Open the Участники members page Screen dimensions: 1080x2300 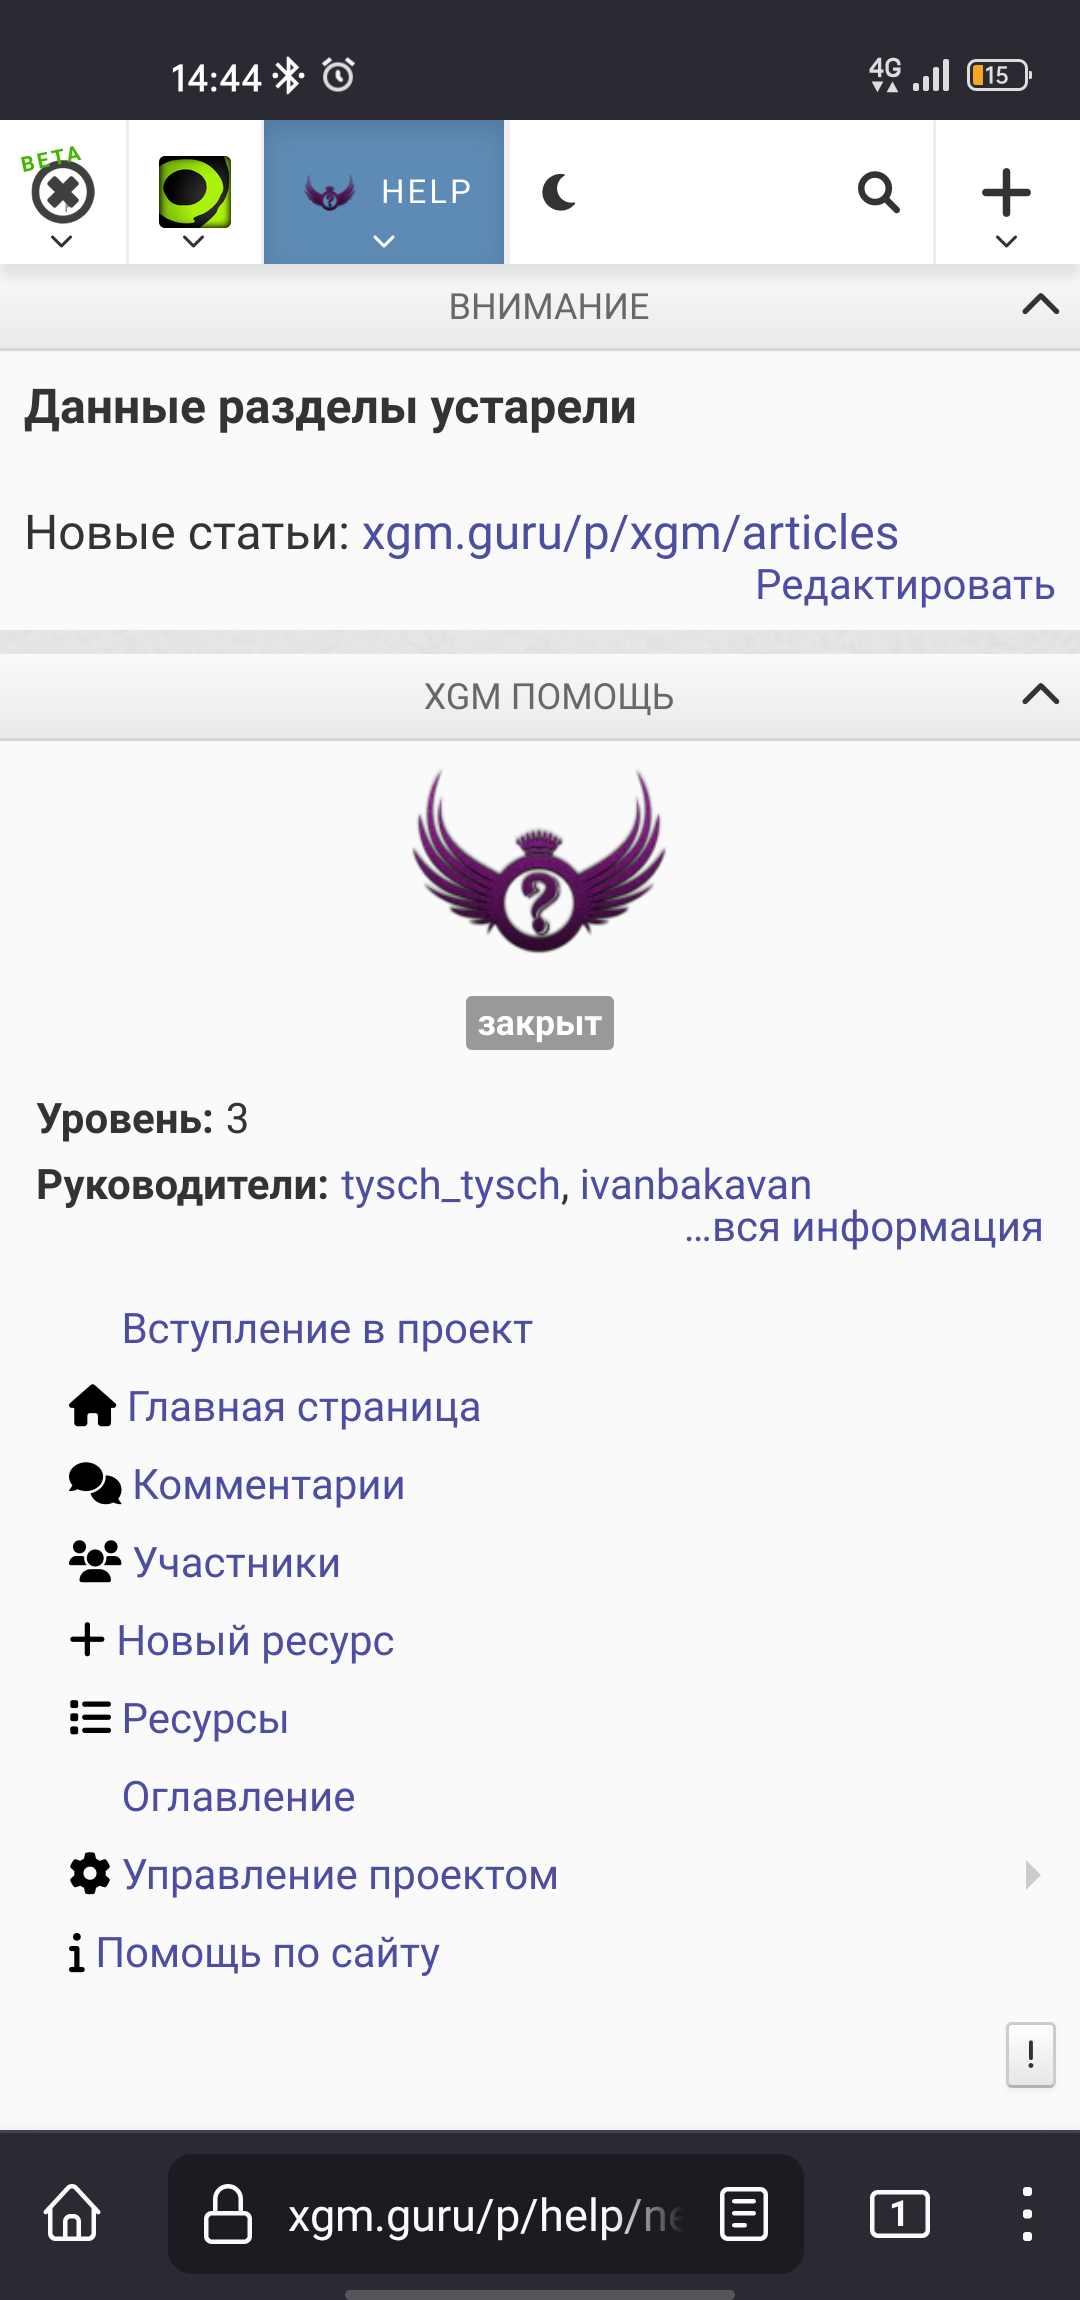(205, 1563)
